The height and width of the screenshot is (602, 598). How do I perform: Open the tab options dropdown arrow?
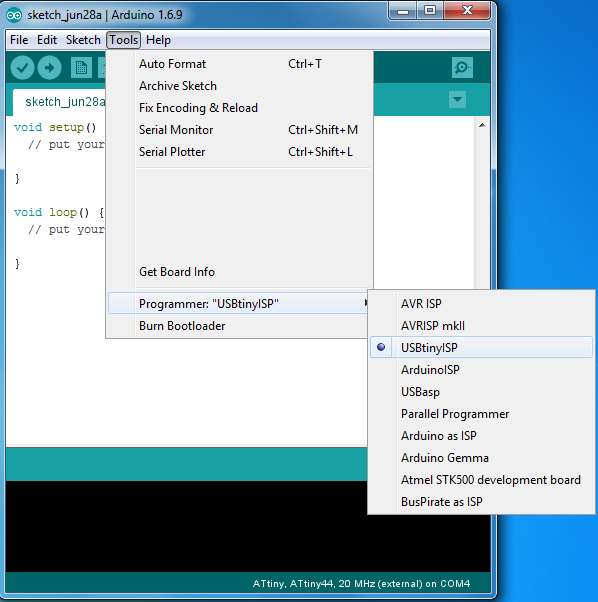pyautogui.click(x=457, y=99)
